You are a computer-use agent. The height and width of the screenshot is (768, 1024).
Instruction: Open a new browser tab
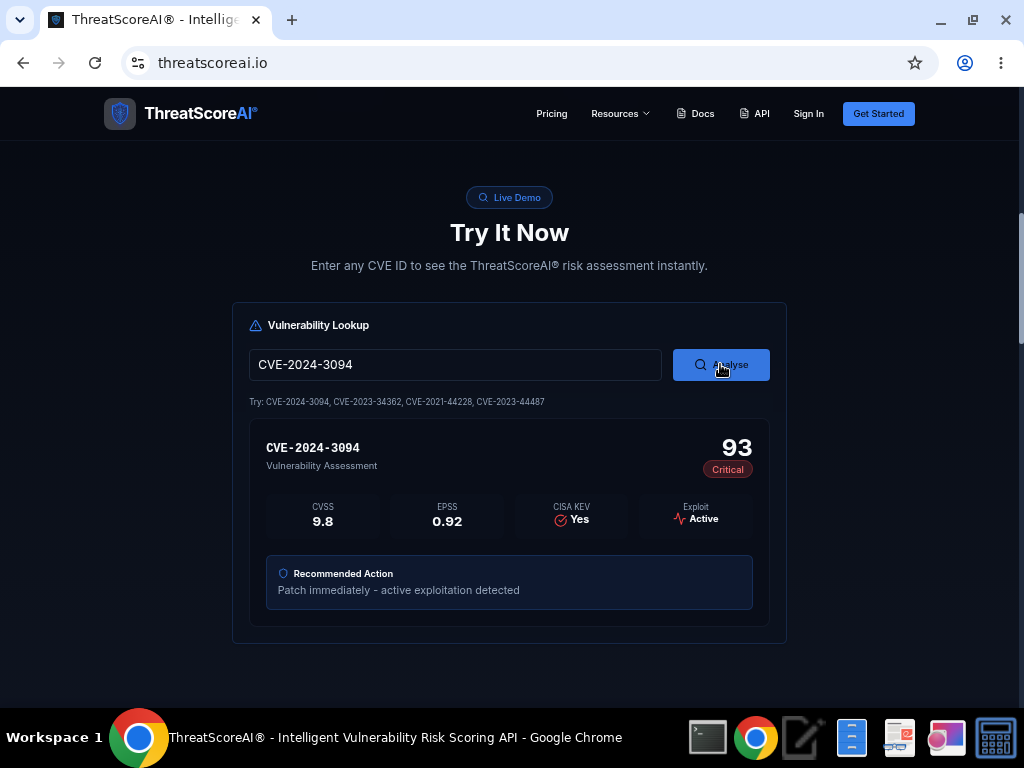(292, 20)
